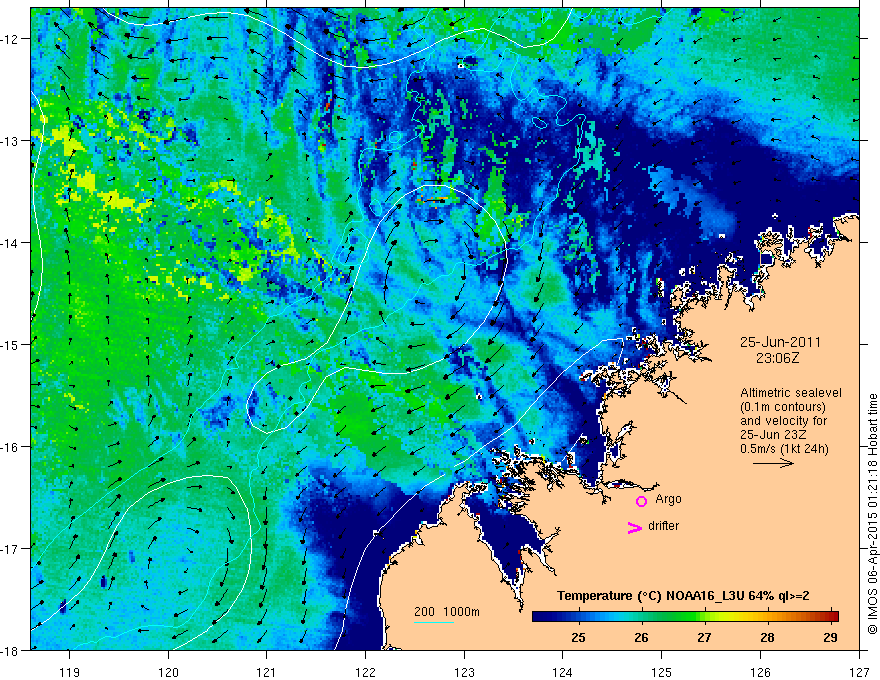Click the text '(0.1m contours)'
The image size is (880, 680).
point(783,407)
